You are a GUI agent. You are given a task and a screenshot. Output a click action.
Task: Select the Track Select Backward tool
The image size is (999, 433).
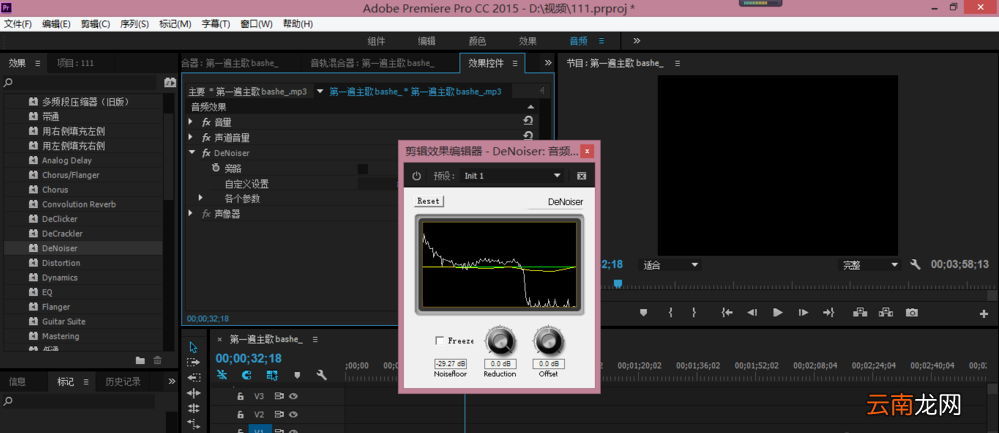194,378
